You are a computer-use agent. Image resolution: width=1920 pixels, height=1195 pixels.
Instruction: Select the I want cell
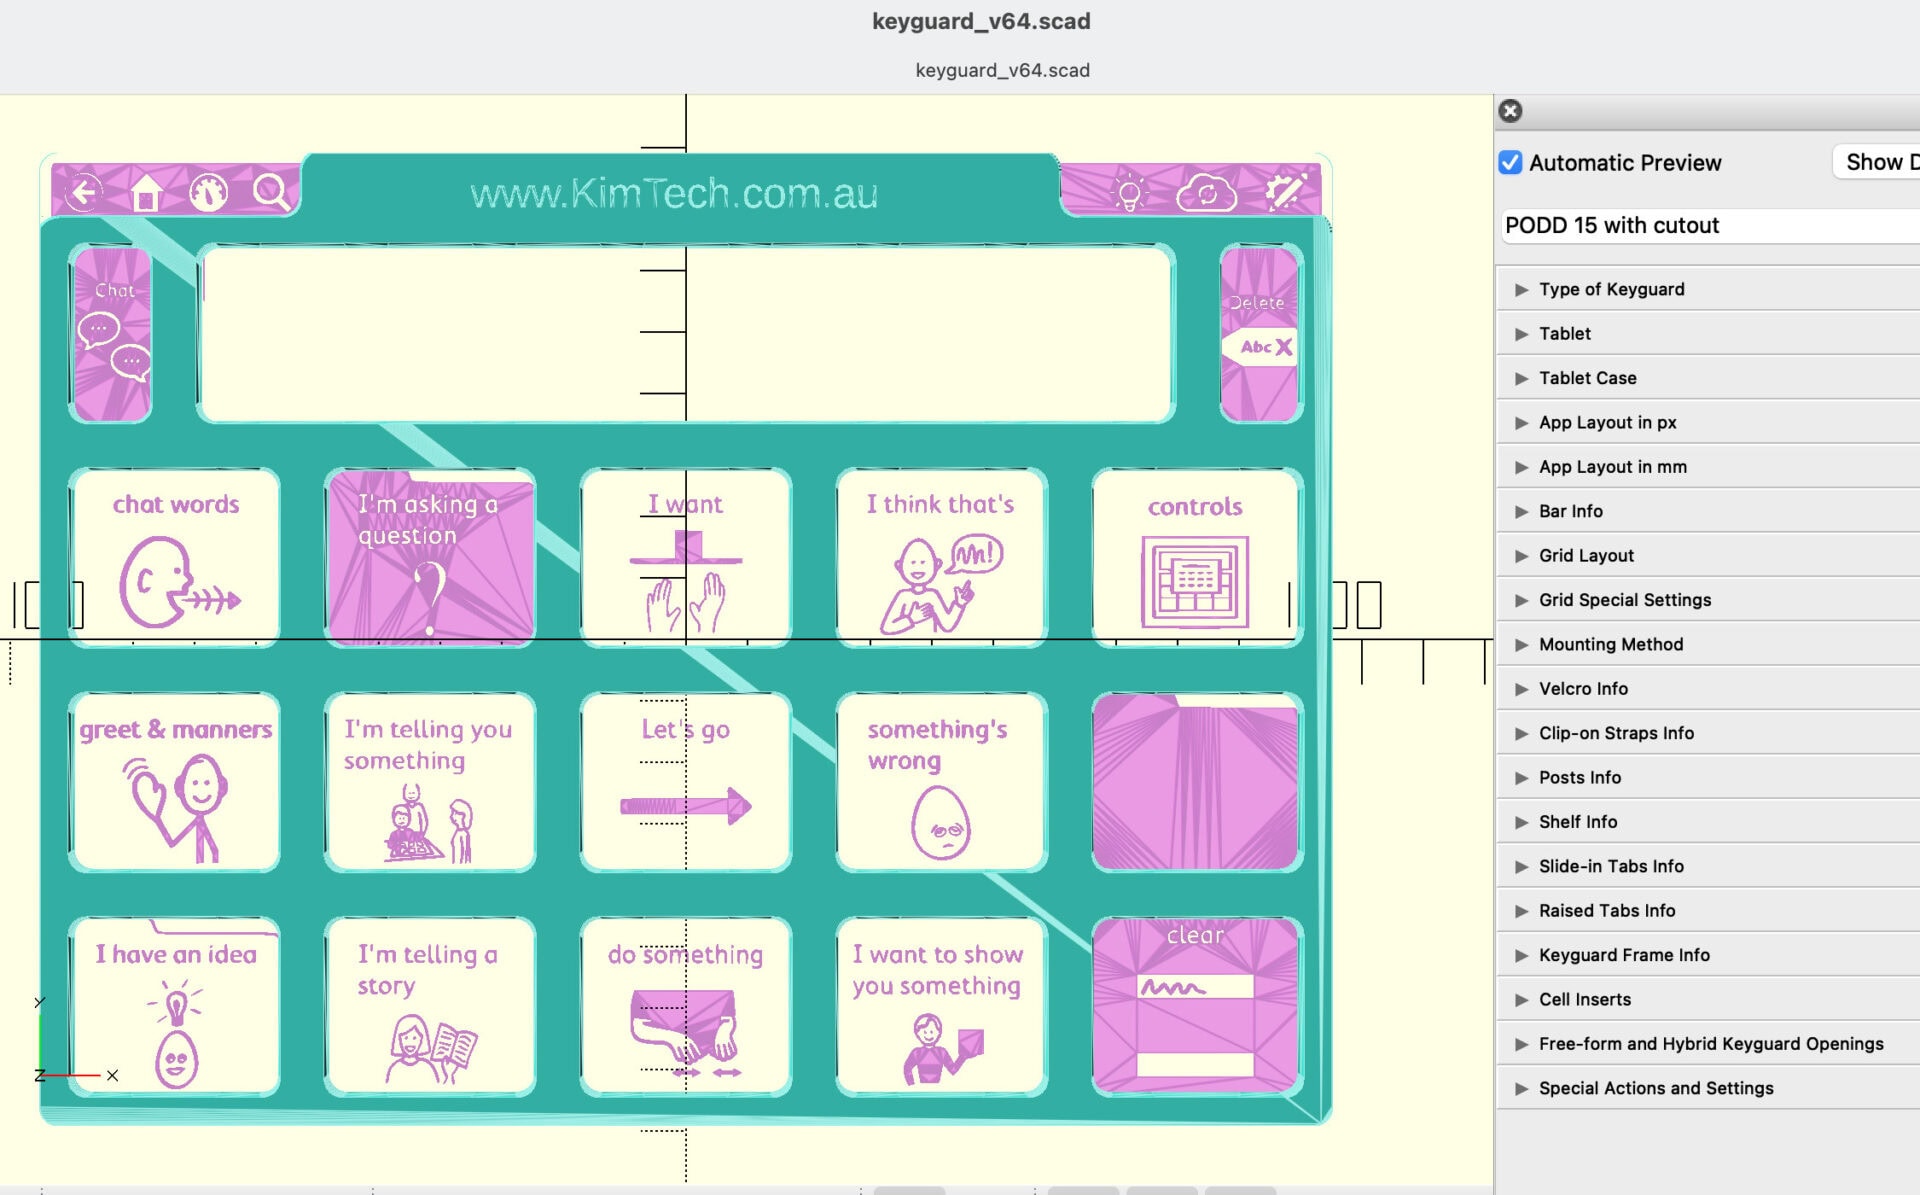pyautogui.click(x=686, y=558)
